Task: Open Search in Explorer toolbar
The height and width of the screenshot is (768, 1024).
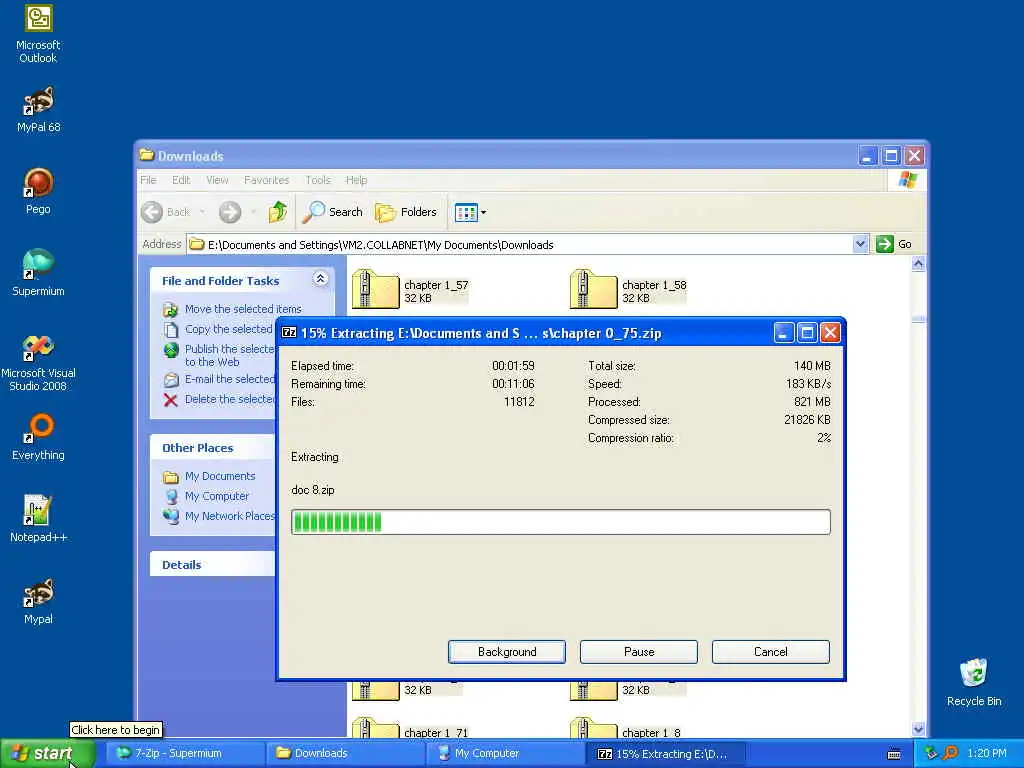Action: tap(333, 212)
